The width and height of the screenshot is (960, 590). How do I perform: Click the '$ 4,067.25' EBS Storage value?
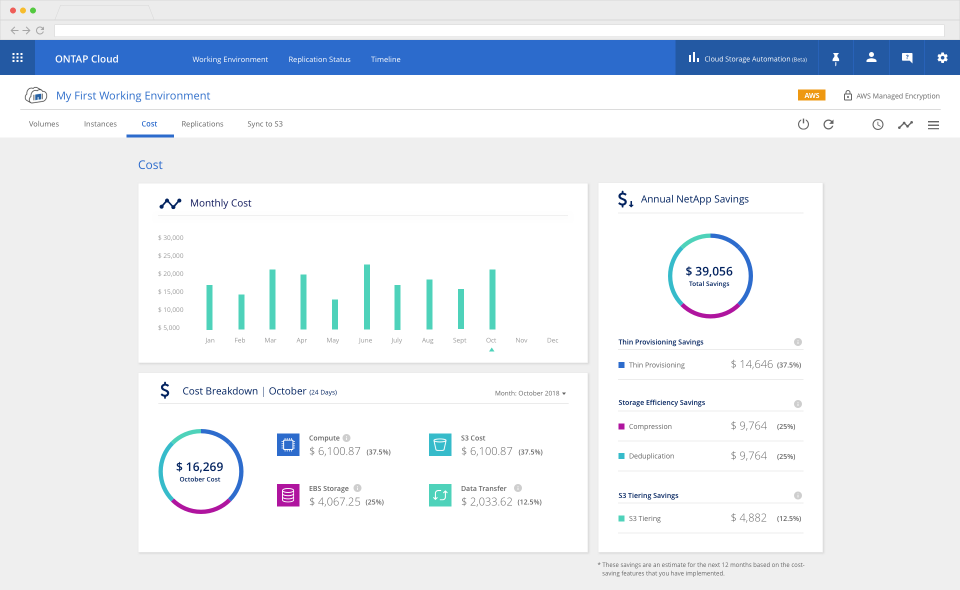335,502
